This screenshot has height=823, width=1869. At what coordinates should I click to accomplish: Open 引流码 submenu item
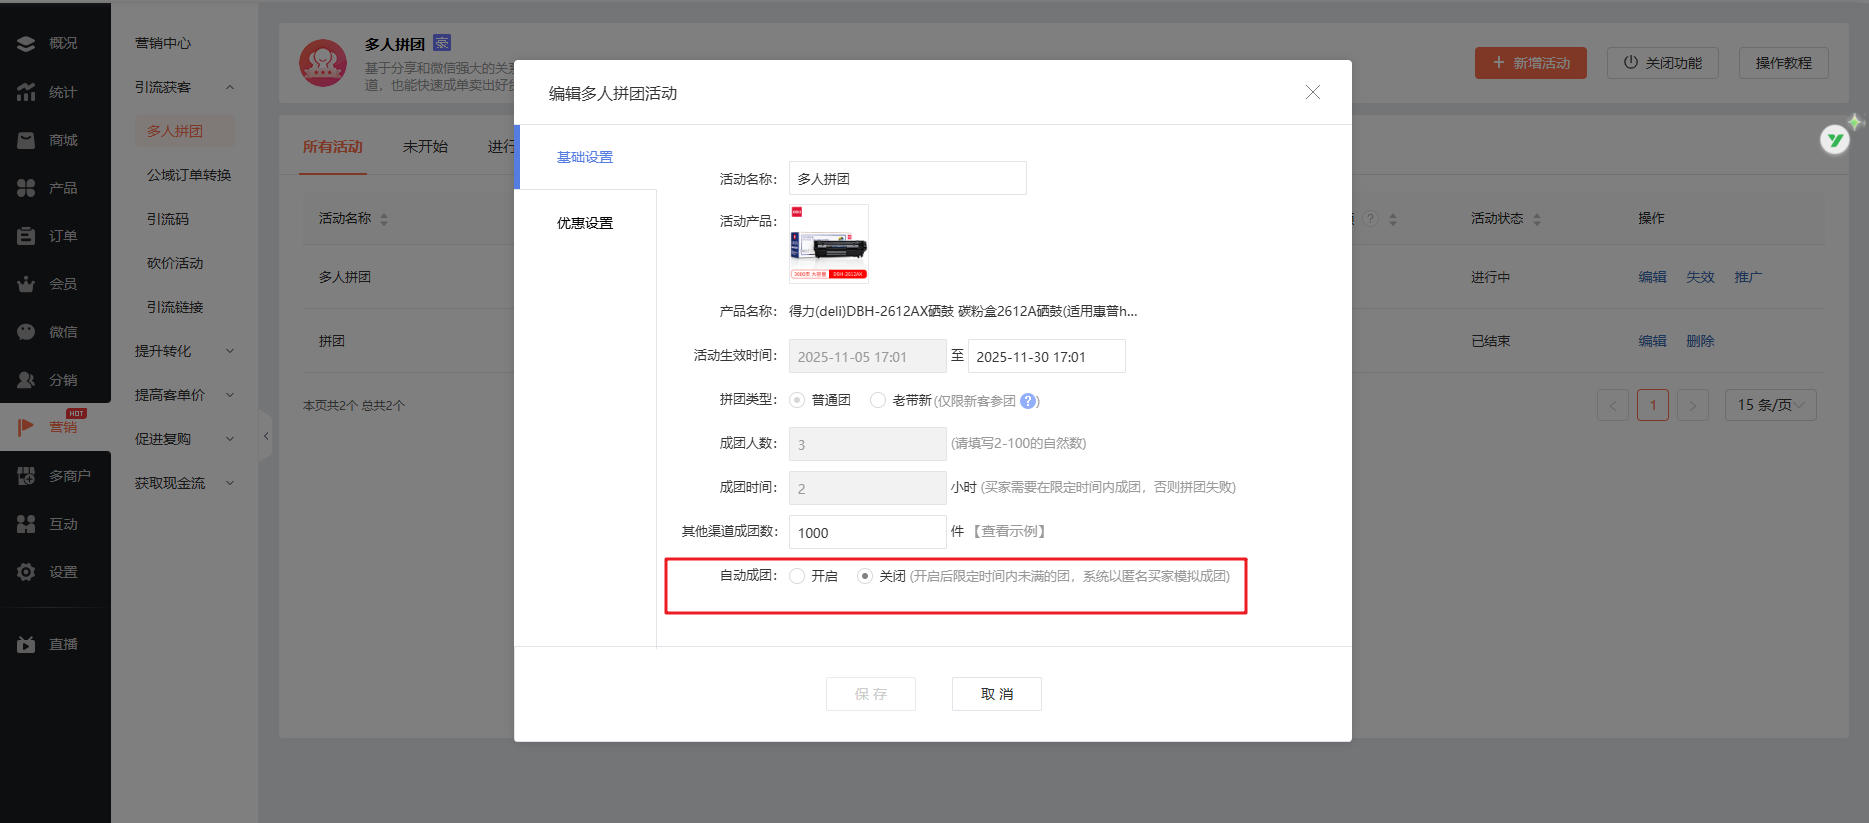pyautogui.click(x=168, y=219)
